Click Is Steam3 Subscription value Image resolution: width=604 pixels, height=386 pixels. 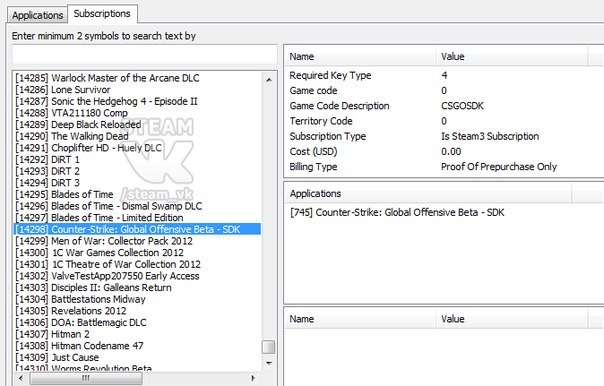(490, 136)
